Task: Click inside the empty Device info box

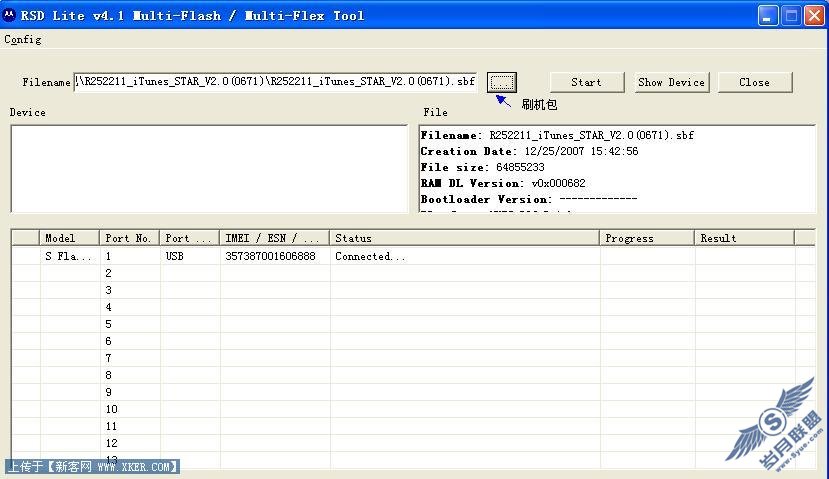Action: point(209,169)
